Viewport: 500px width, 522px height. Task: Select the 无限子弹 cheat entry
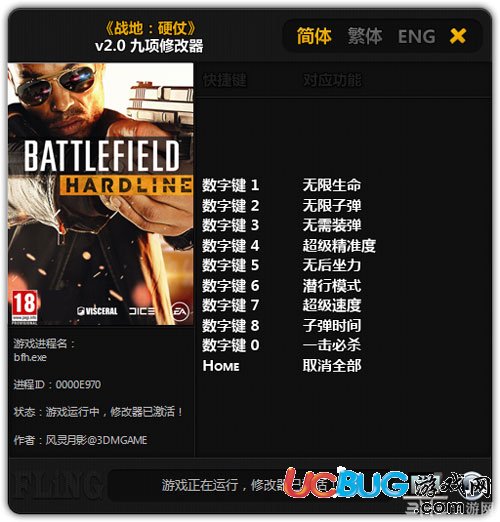[332, 205]
